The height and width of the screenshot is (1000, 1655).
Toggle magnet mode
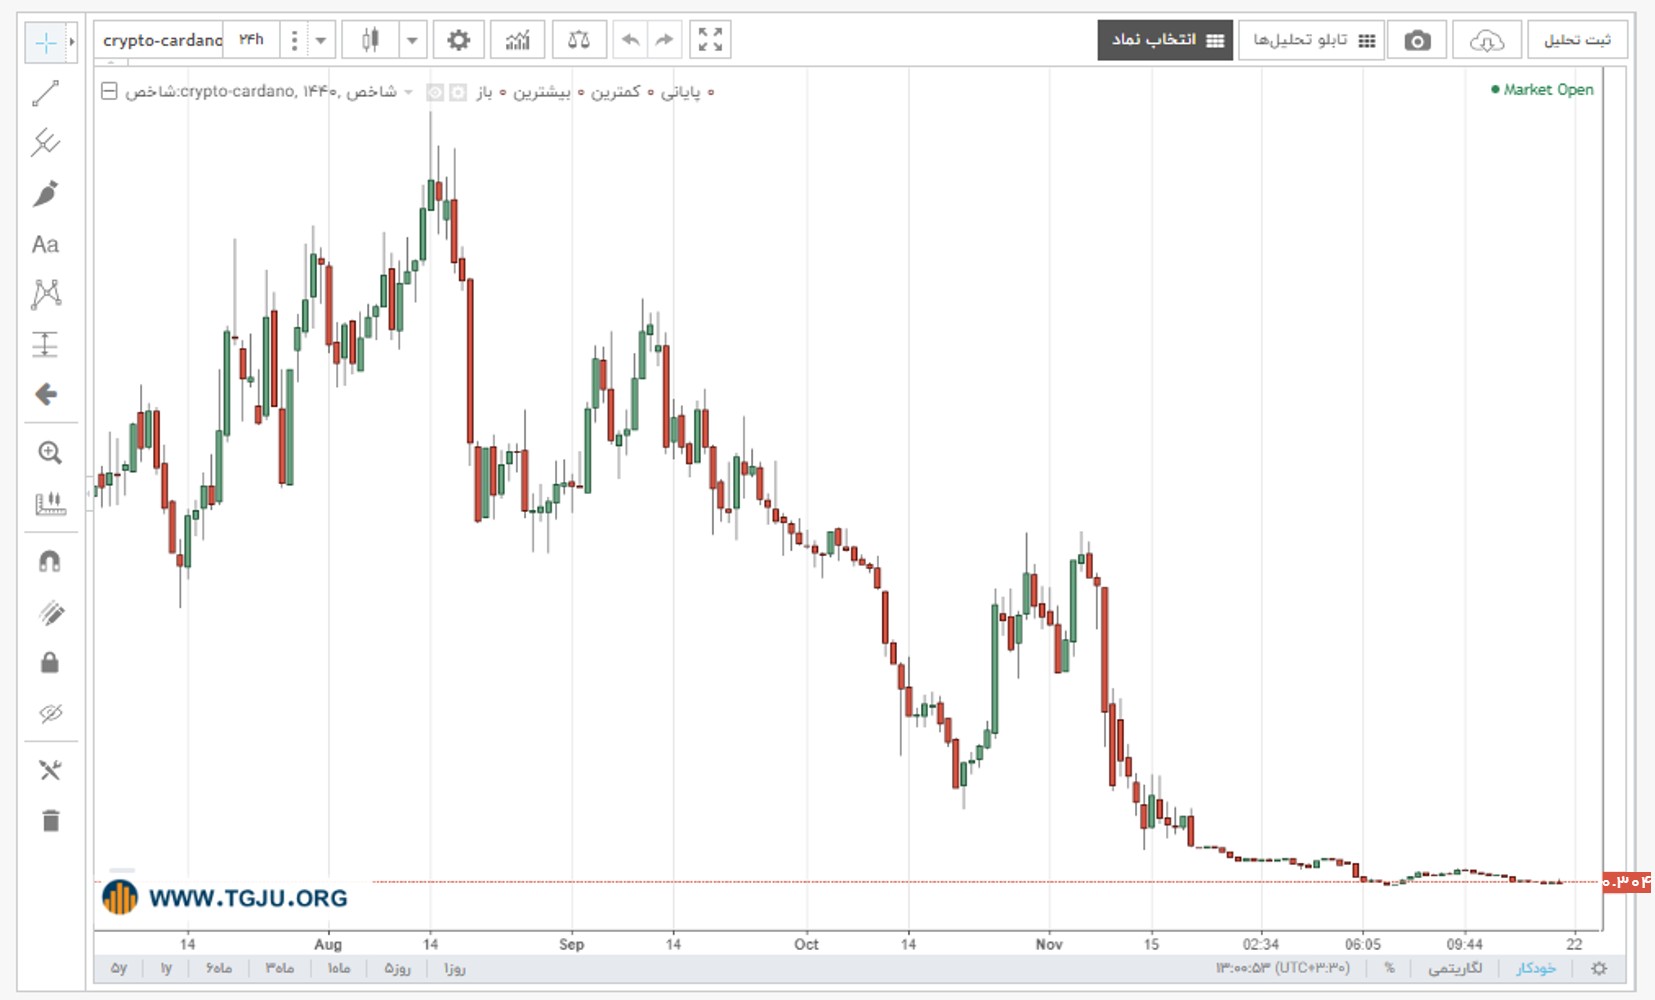[49, 561]
